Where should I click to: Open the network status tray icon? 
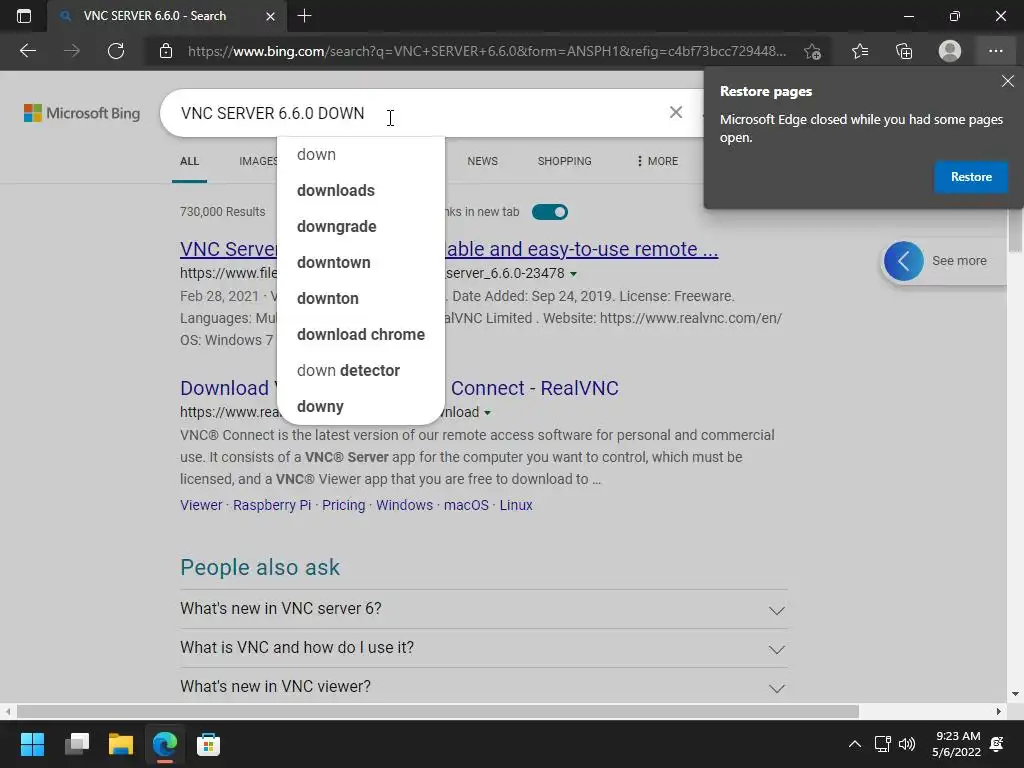coord(882,744)
